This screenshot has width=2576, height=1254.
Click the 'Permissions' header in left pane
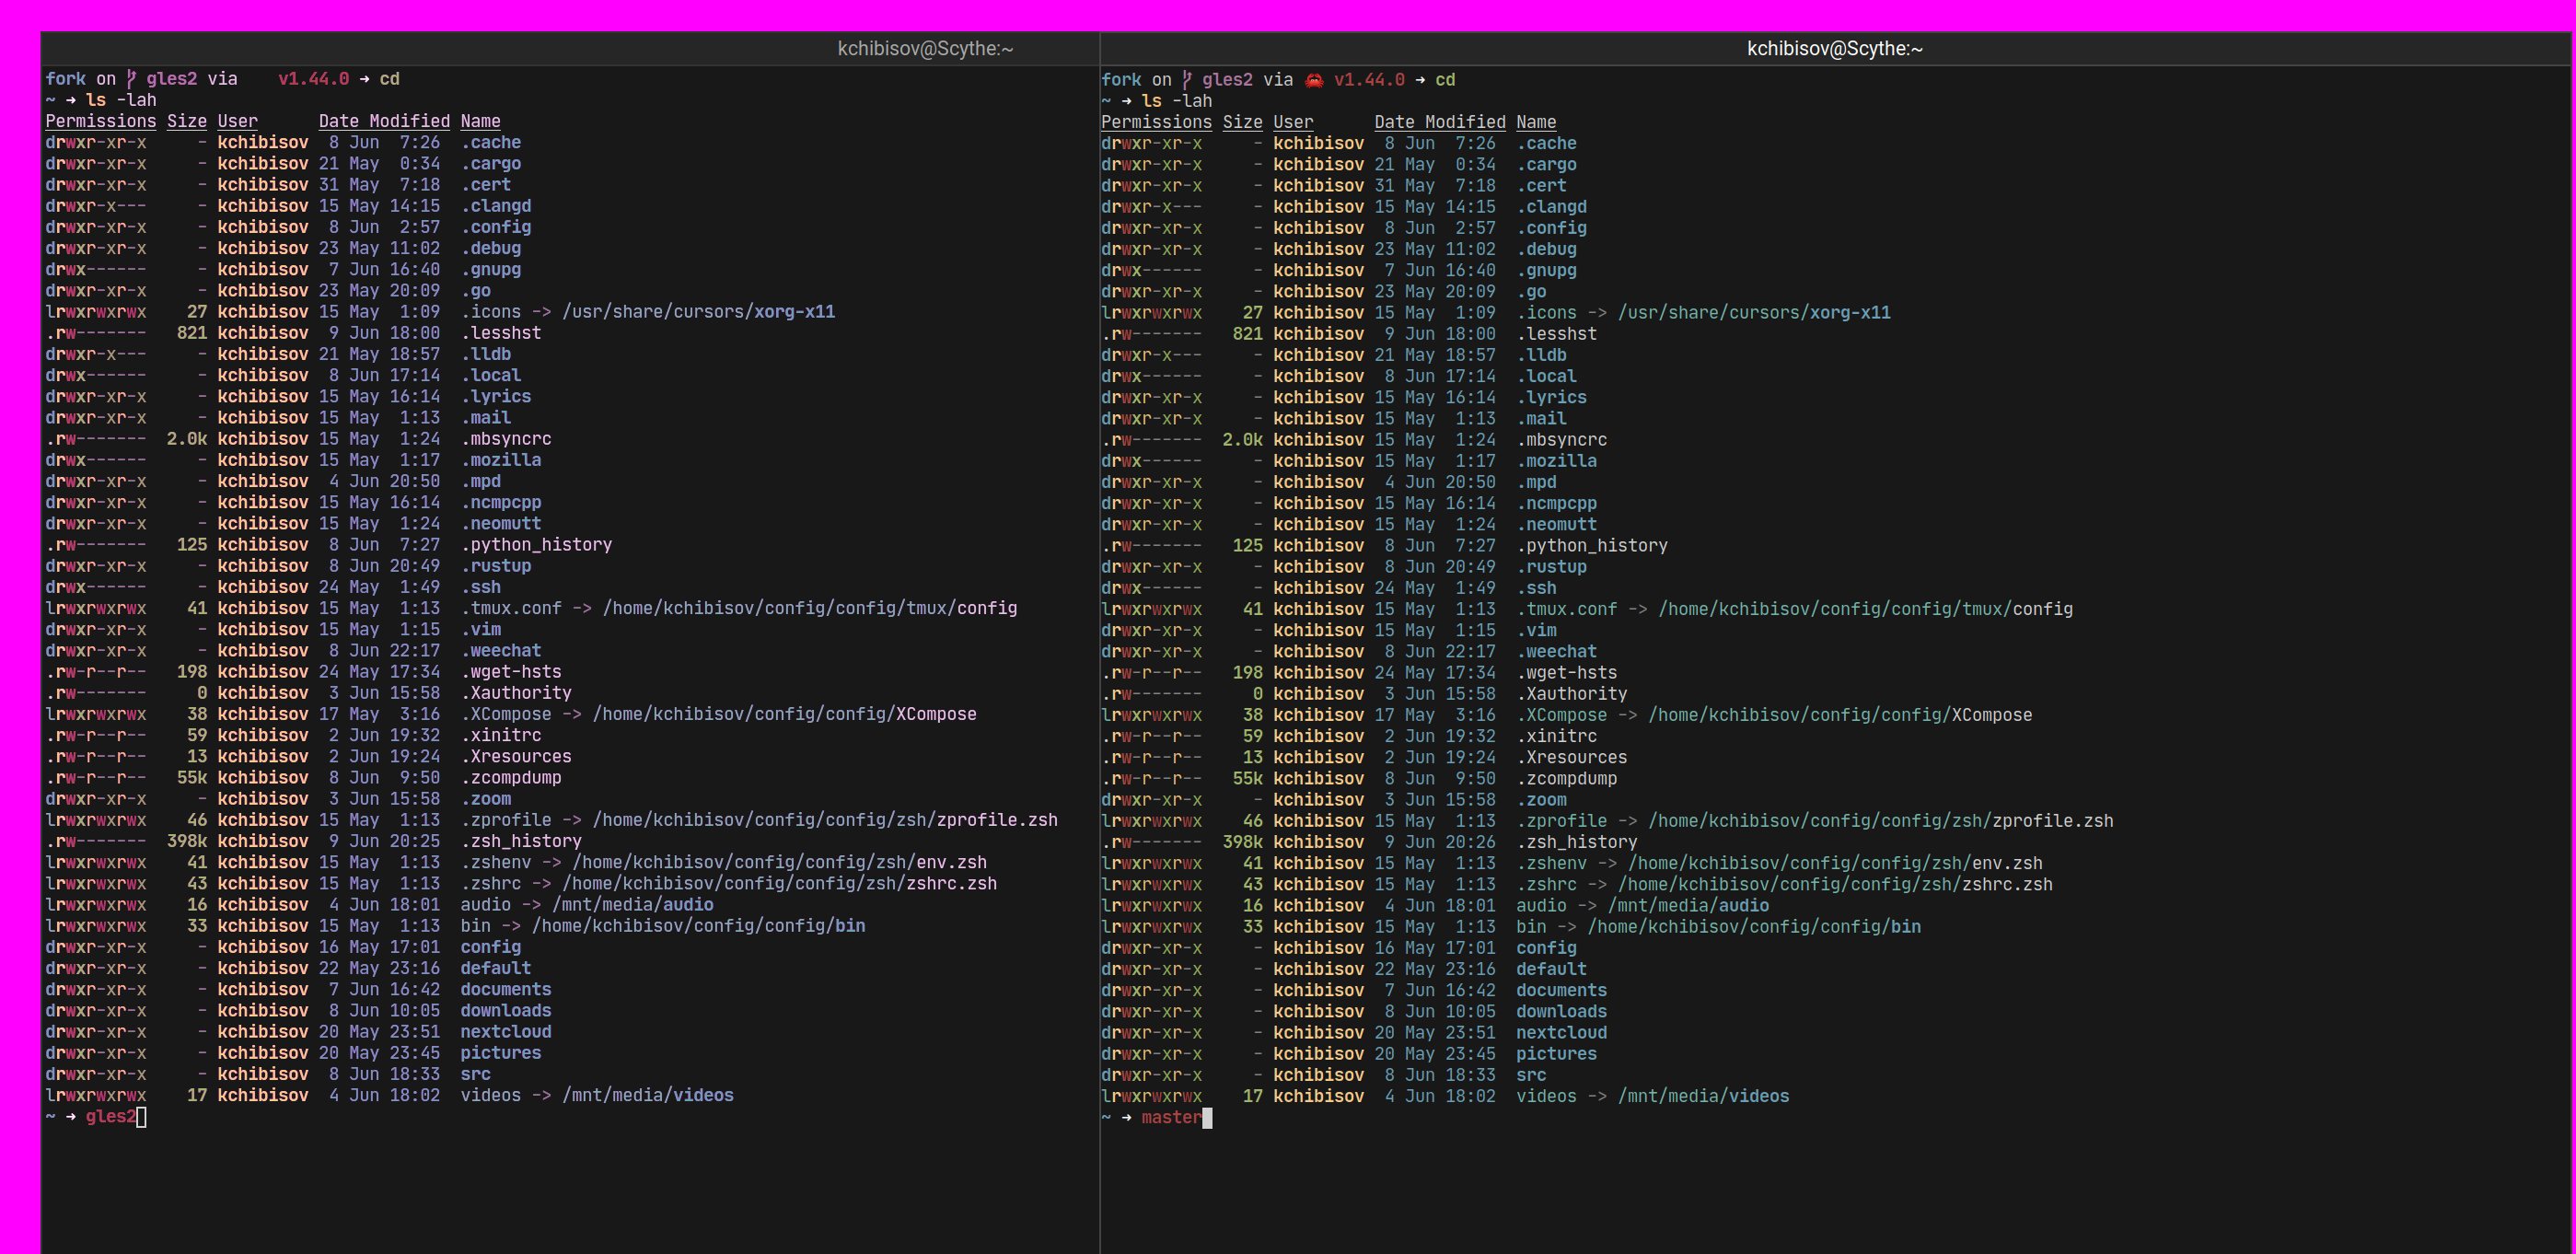(100, 121)
